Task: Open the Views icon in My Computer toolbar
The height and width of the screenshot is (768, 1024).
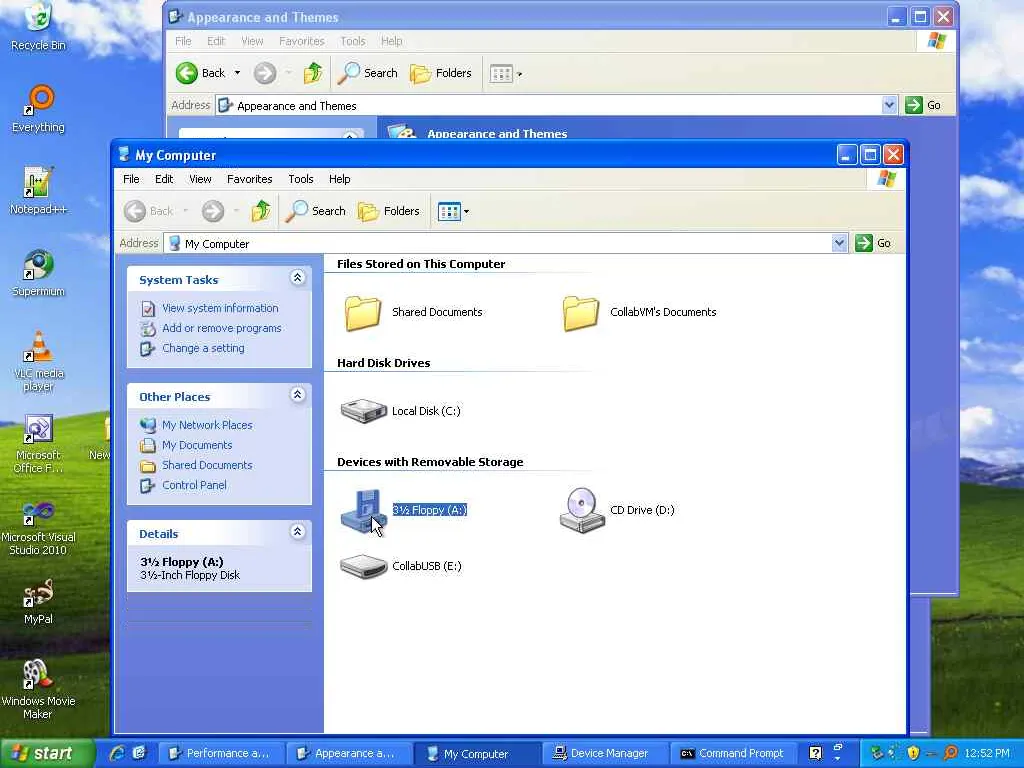Action: coord(449,212)
